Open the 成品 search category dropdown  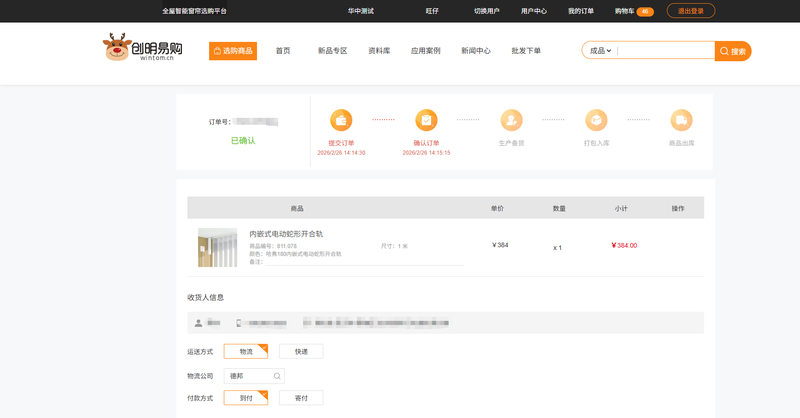click(x=601, y=51)
